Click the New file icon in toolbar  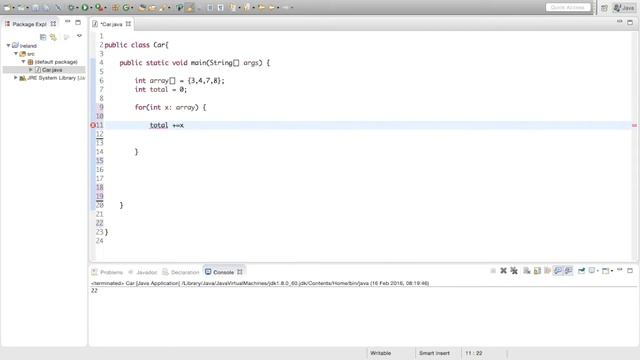tap(7, 7)
